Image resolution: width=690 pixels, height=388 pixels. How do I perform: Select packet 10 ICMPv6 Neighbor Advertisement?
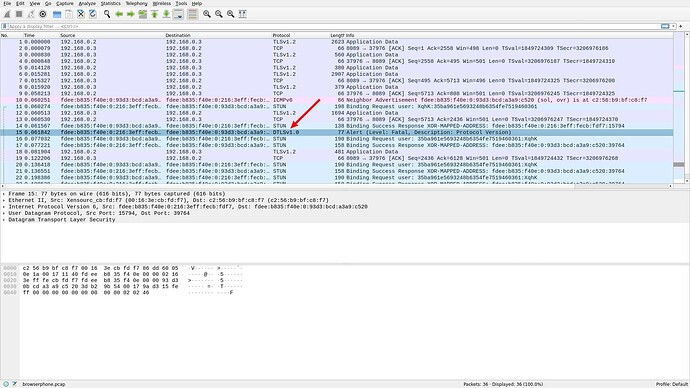(x=336, y=100)
